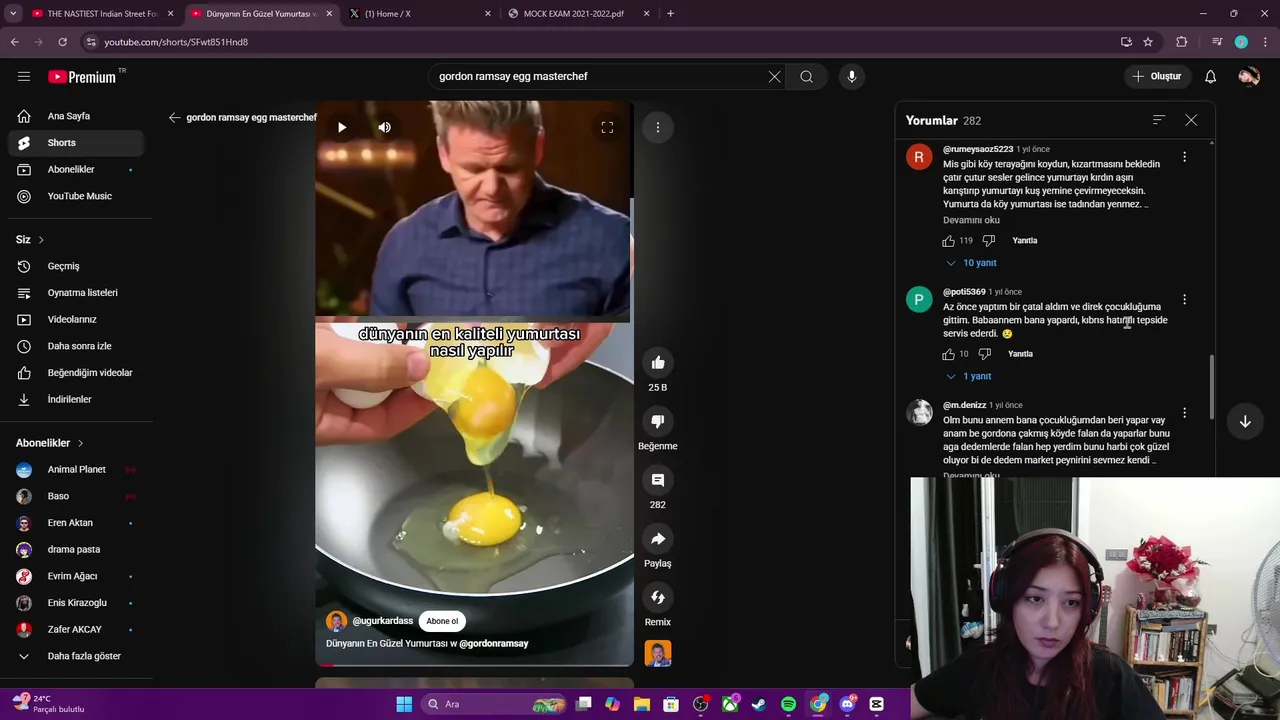Screen dimensions: 1280x720
Task: Click the browser address bar URL
Action: pos(176,42)
